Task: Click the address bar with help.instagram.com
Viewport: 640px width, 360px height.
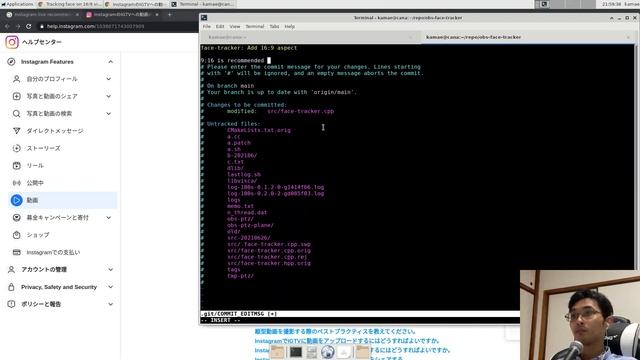Action: point(95,26)
